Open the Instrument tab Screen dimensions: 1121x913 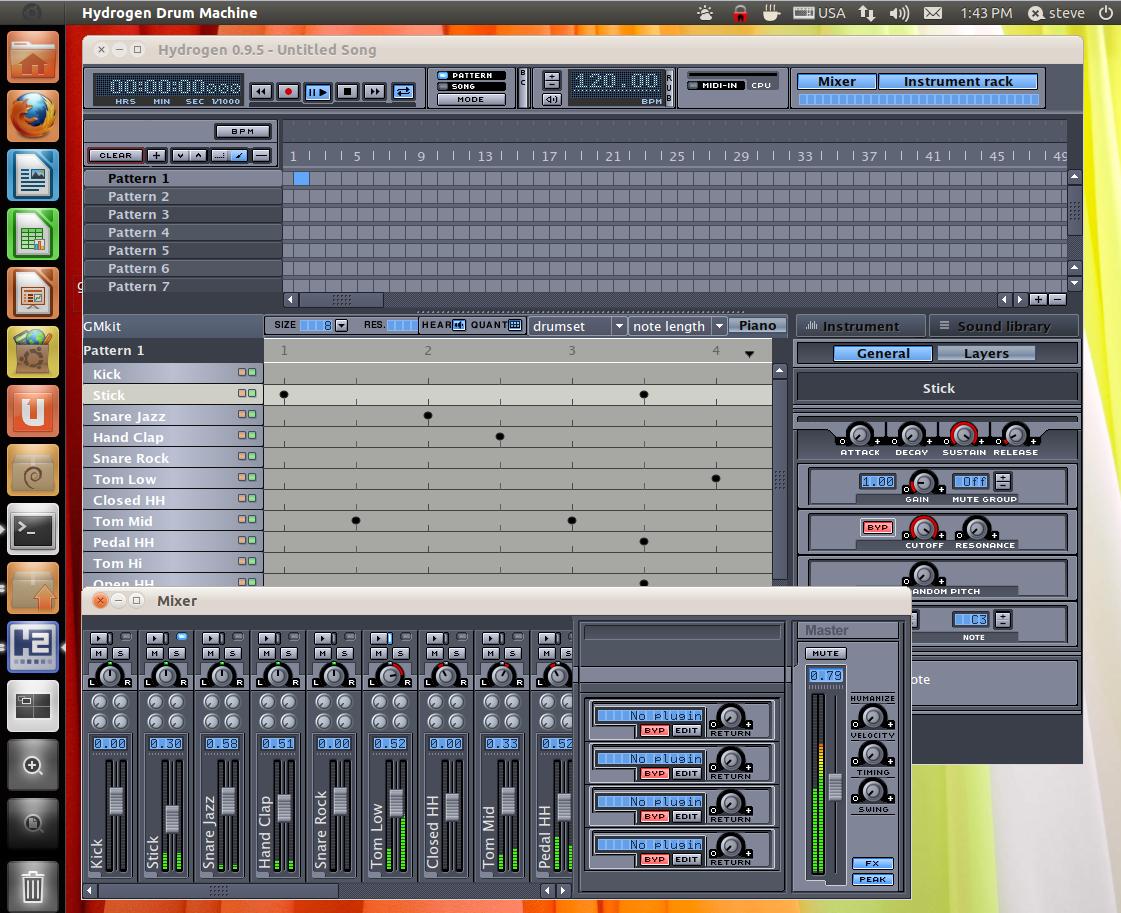[860, 326]
